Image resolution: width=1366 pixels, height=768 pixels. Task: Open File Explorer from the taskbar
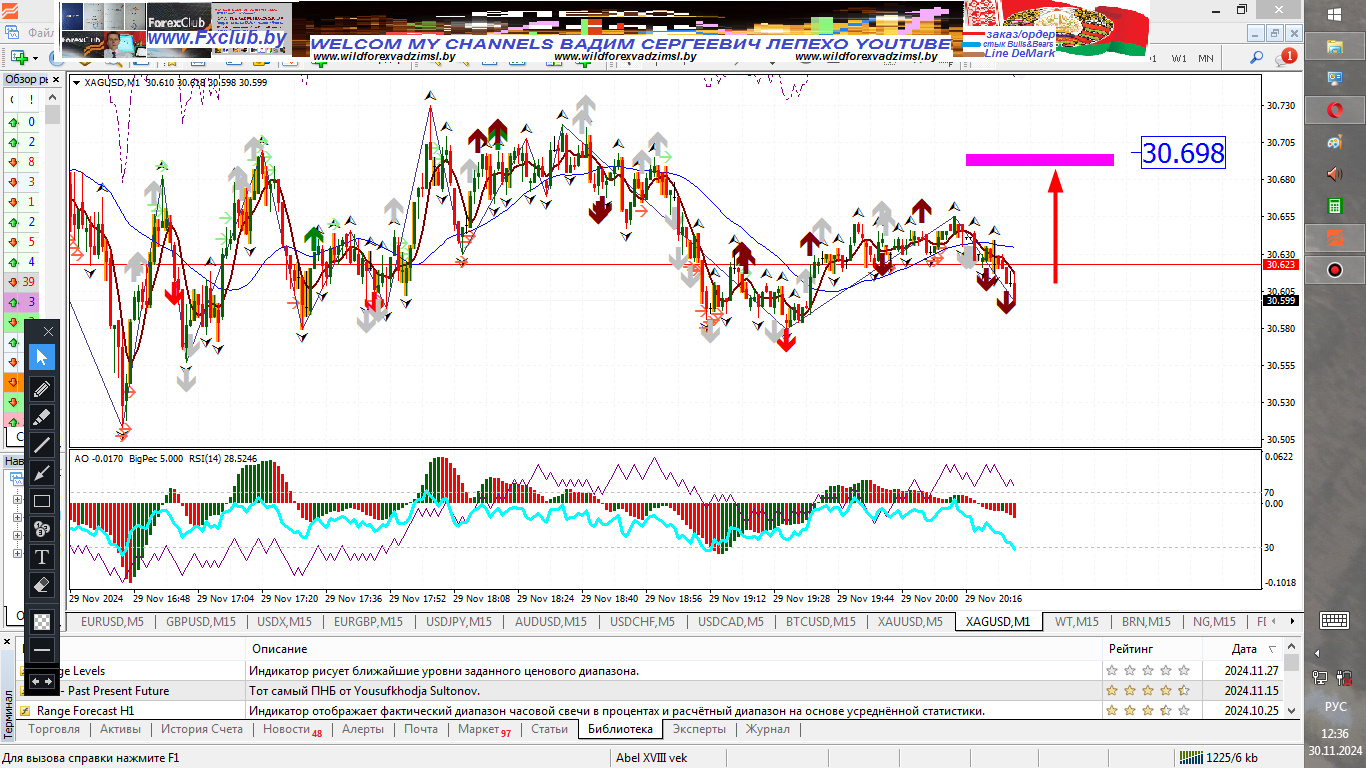1335,46
